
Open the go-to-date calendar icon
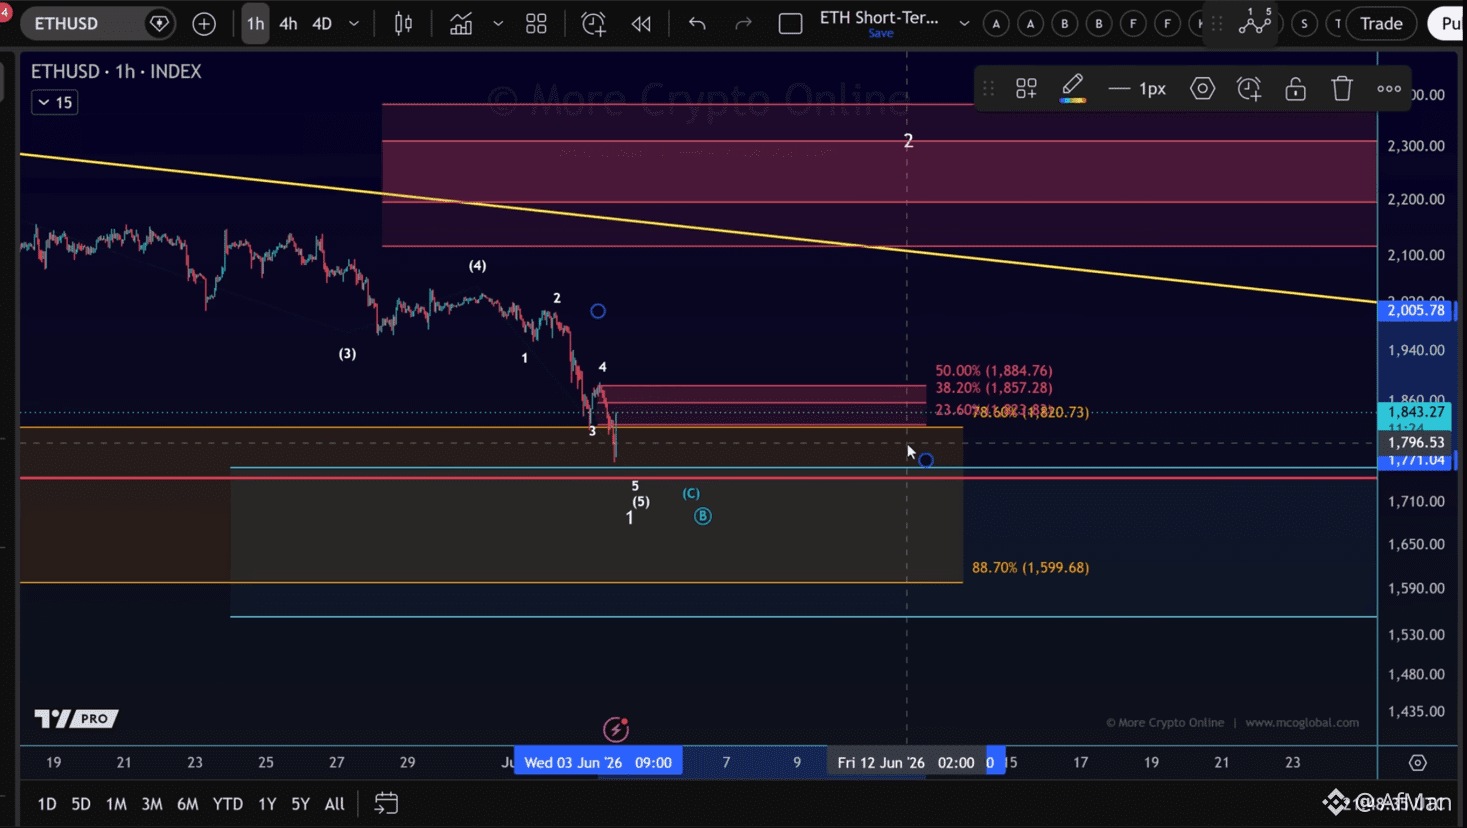click(x=386, y=803)
